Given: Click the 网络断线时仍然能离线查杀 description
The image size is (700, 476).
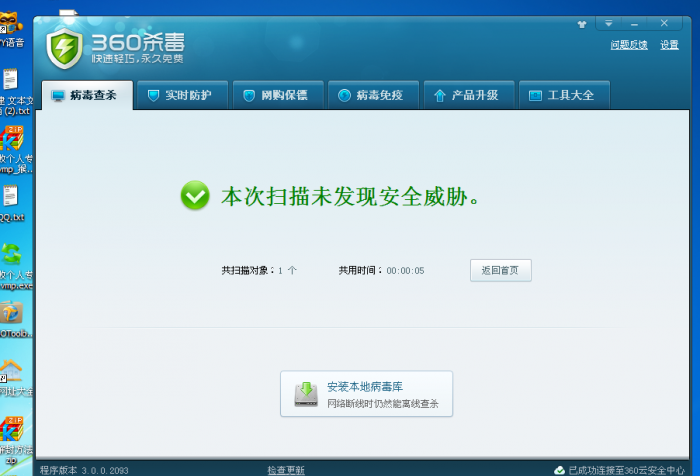Looking at the screenshot, I should [x=383, y=404].
